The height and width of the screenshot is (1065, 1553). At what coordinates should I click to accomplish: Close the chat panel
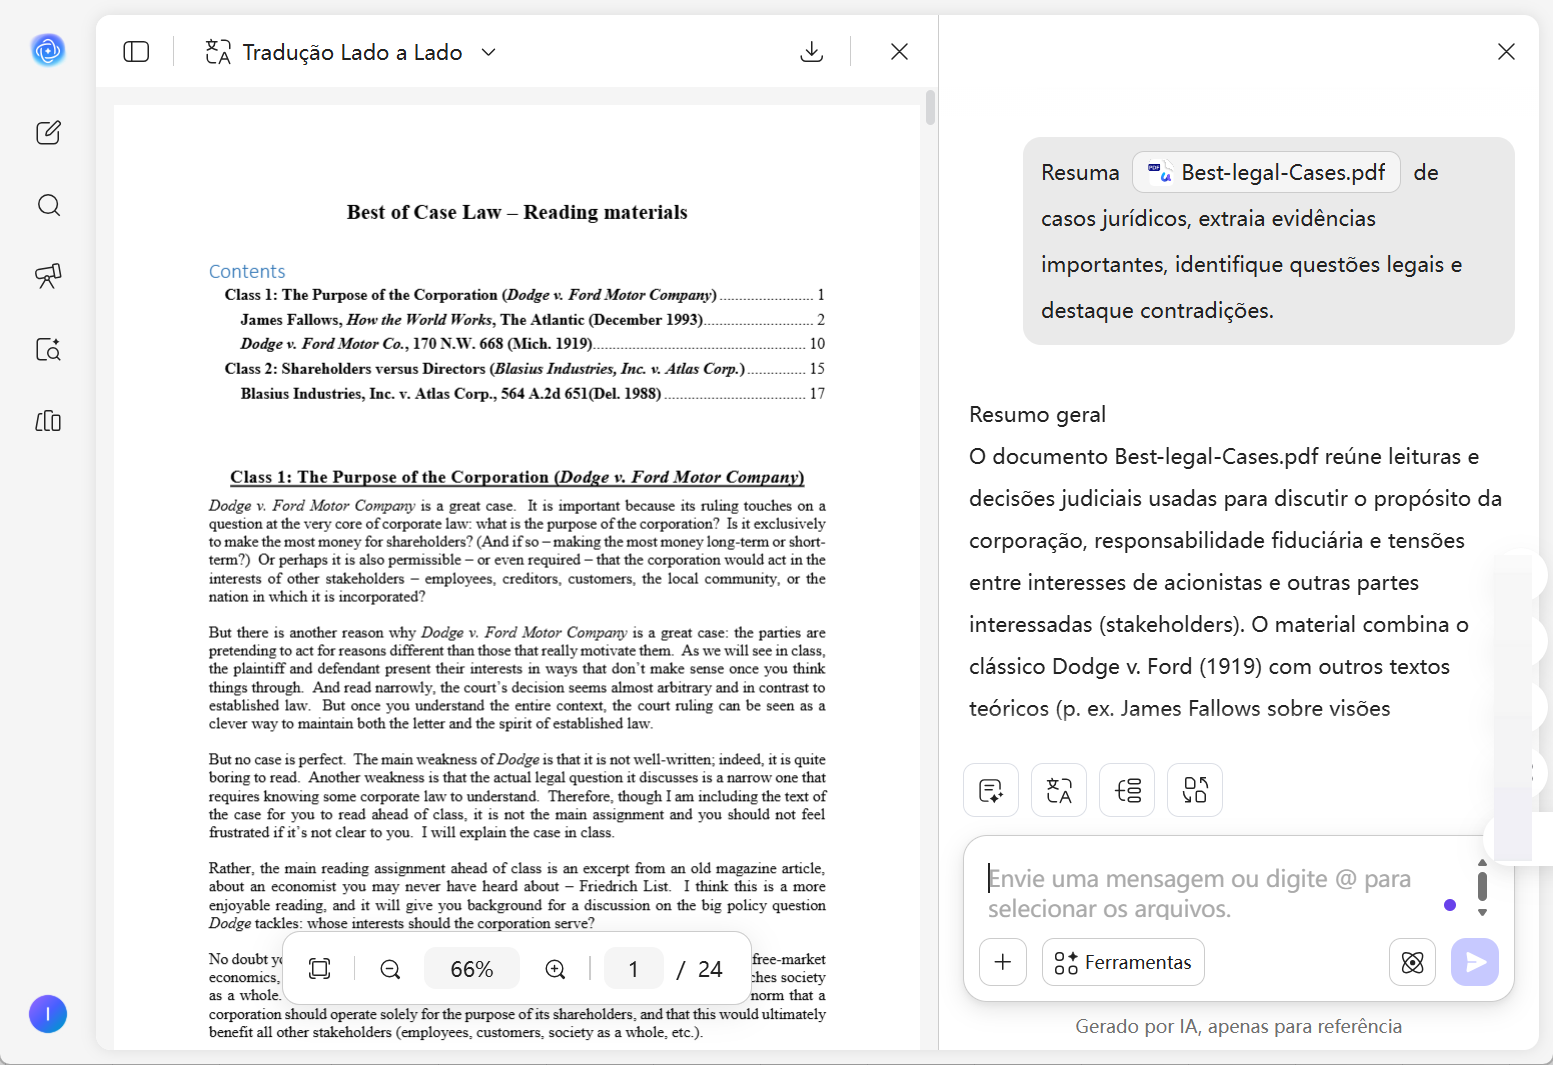click(x=1506, y=52)
